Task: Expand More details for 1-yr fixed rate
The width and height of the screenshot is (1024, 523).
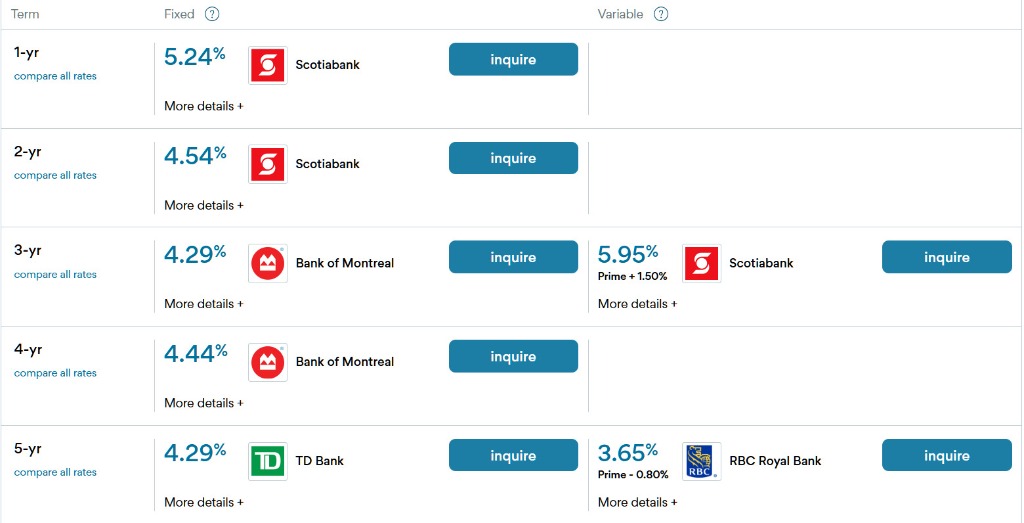Action: tap(204, 106)
